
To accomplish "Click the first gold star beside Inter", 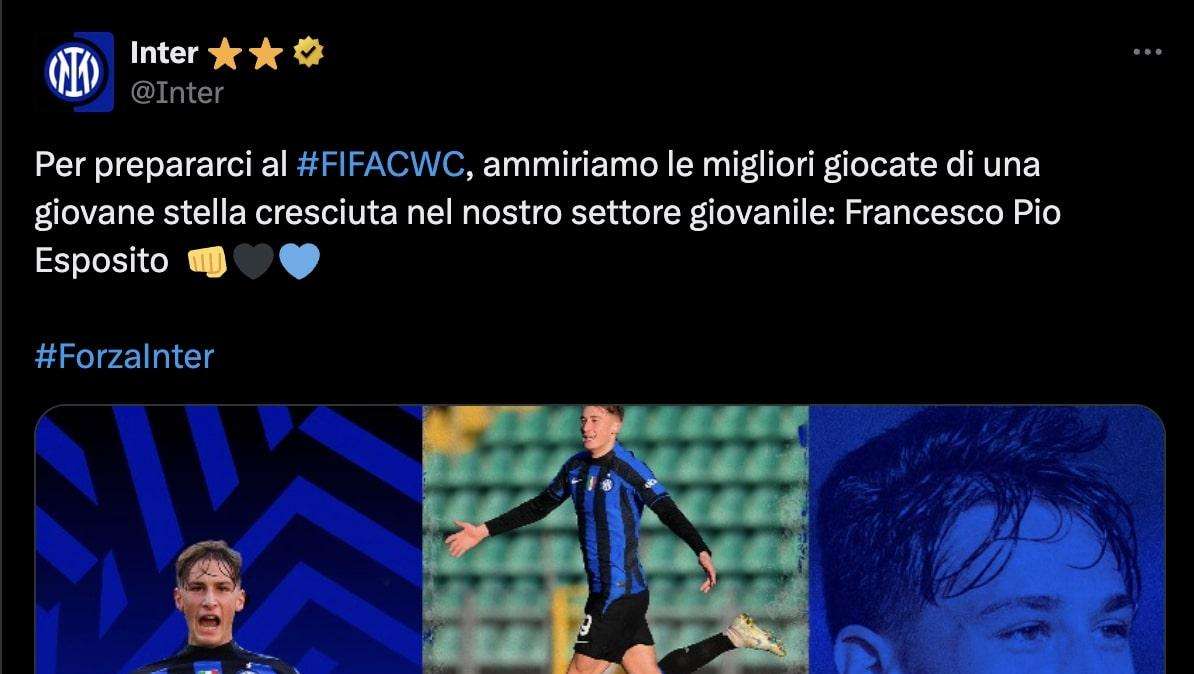I will [x=225, y=54].
